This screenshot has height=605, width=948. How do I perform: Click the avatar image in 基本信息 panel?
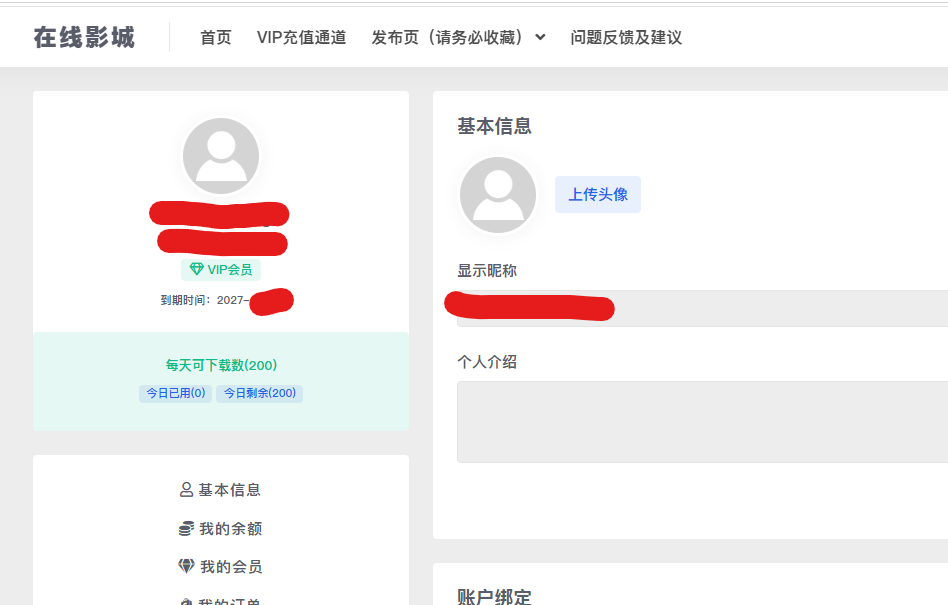[x=498, y=195]
